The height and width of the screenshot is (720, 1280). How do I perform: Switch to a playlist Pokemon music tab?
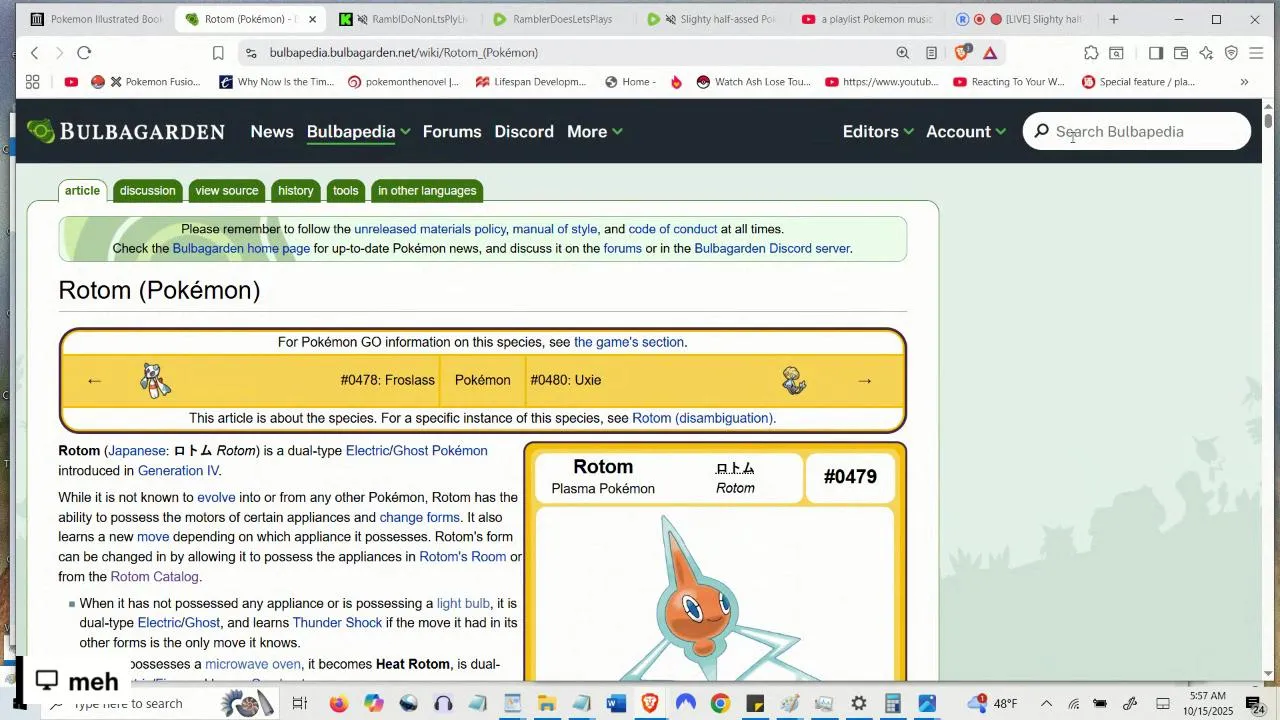[x=867, y=19]
